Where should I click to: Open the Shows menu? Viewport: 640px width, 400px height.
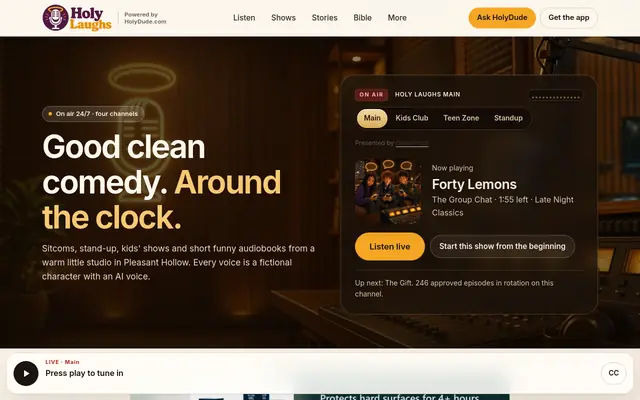tap(283, 18)
